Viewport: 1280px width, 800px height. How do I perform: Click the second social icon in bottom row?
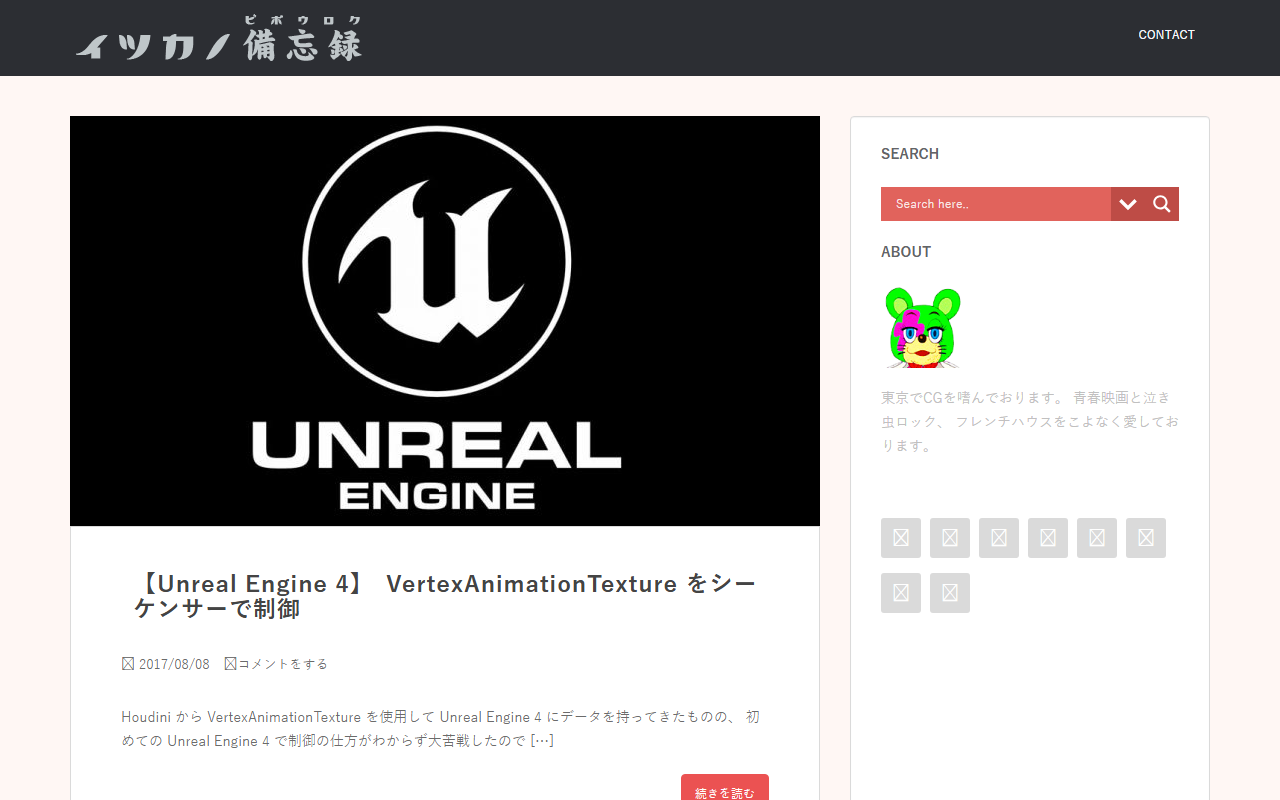[950, 593]
